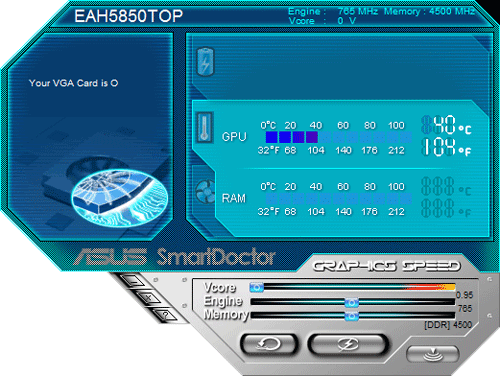
Task: Click the Memory clock slider handle
Action: point(351,316)
